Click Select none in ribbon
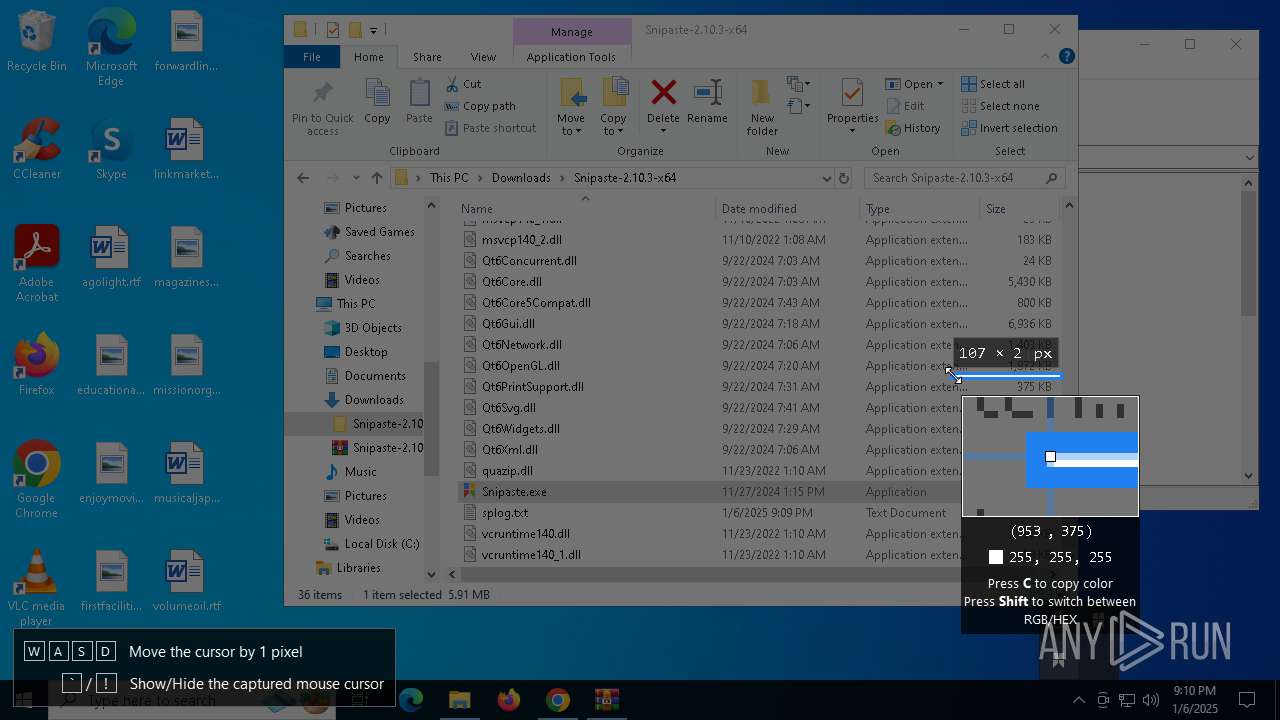The image size is (1280, 720). pyautogui.click(x=1000, y=106)
